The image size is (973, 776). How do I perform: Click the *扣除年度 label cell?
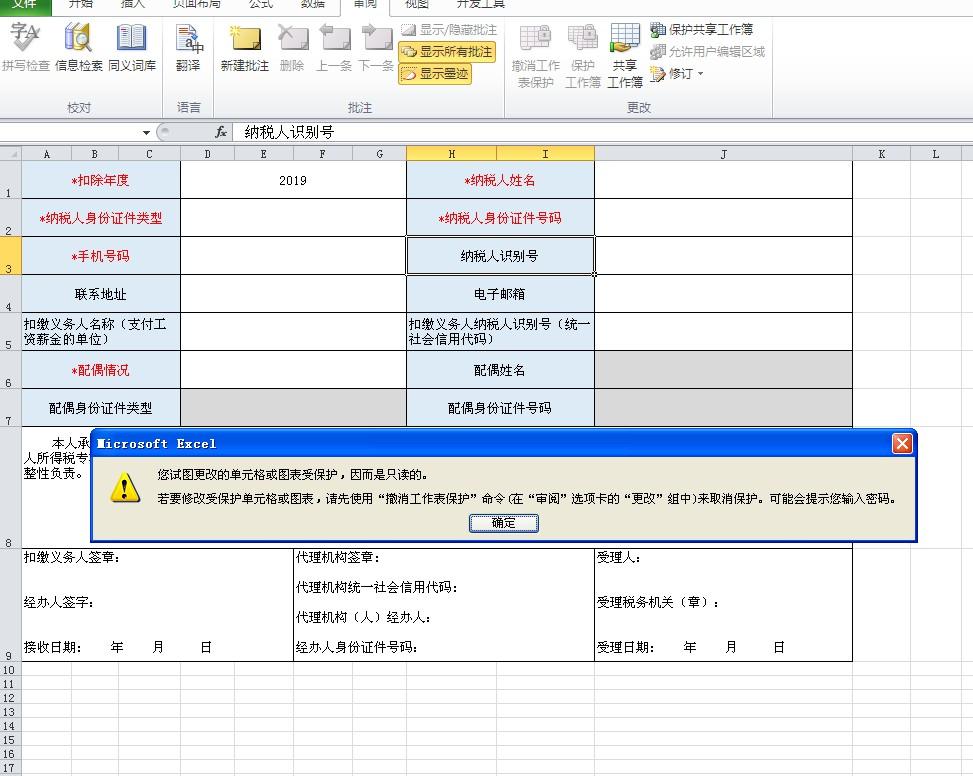pyautogui.click(x=101, y=180)
